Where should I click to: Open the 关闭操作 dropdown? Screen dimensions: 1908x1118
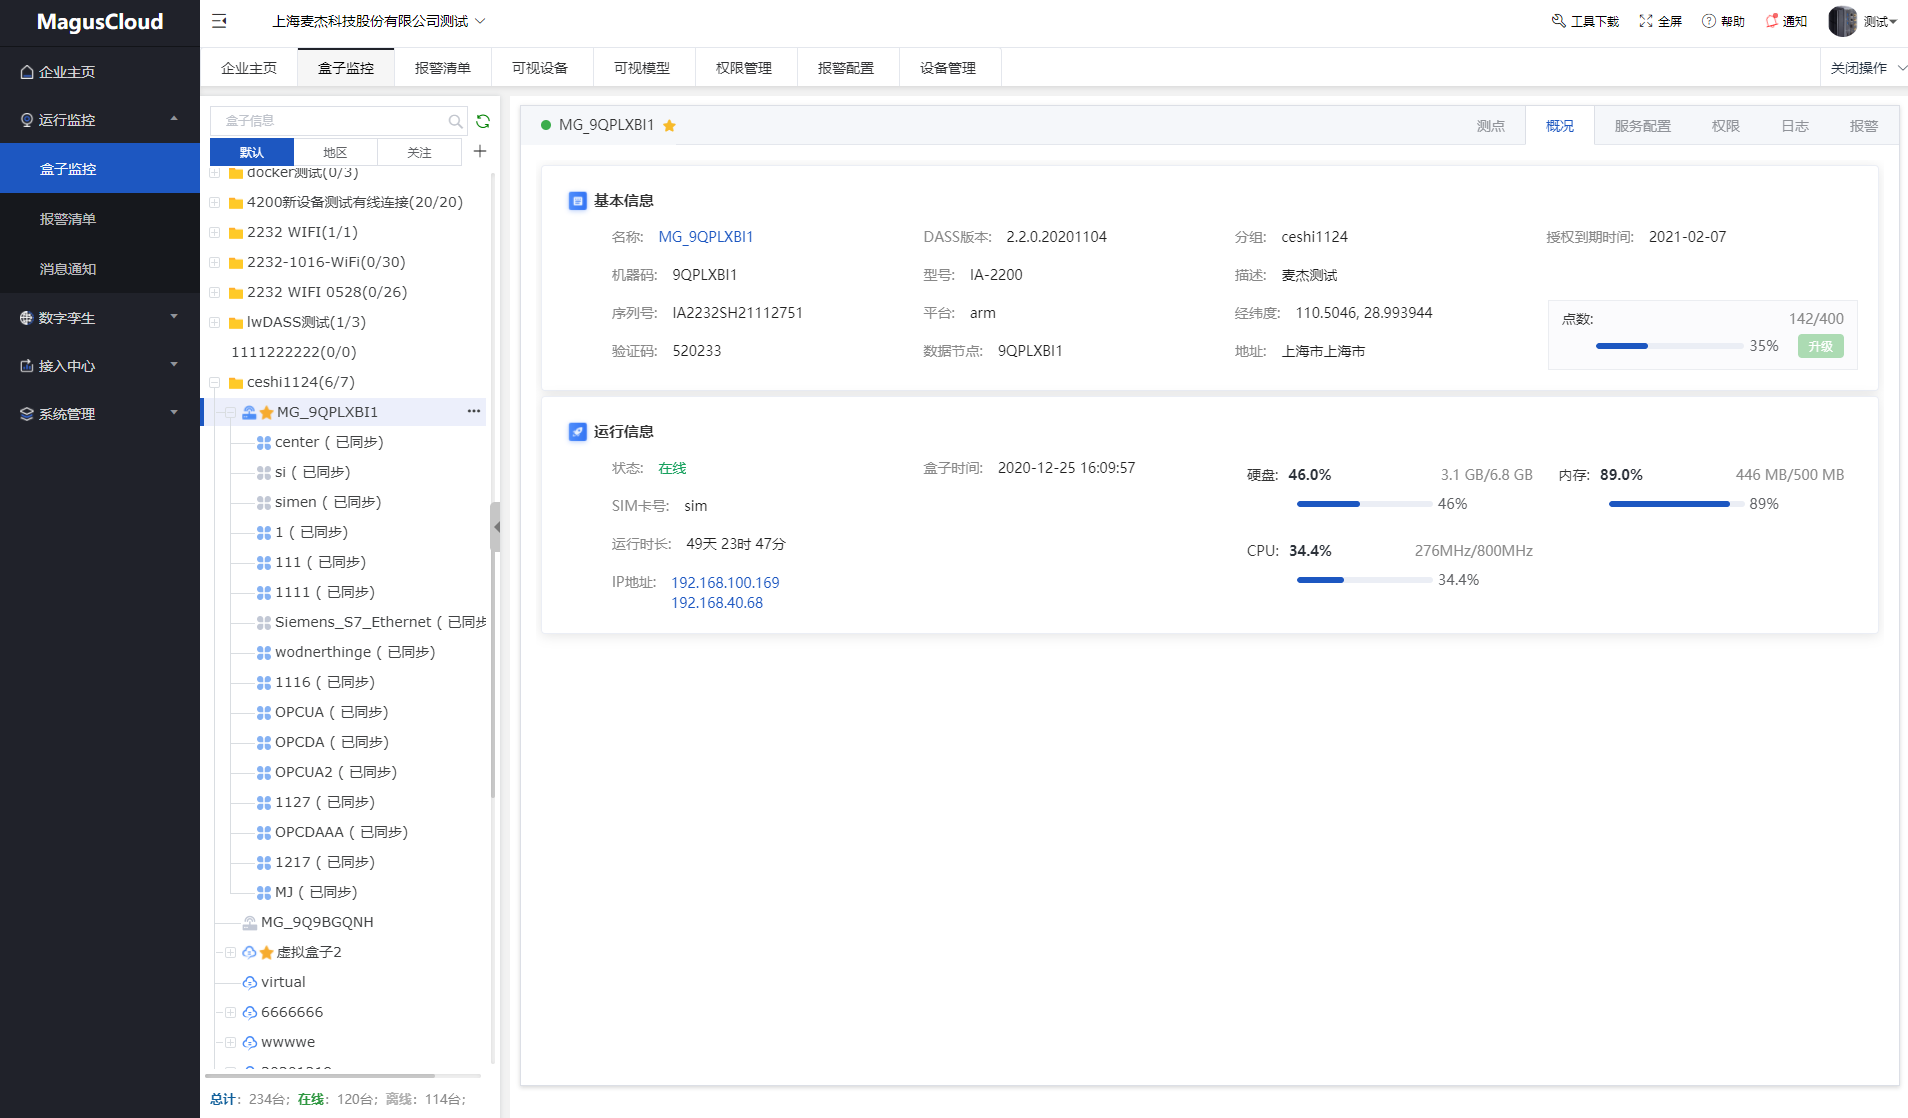(x=1867, y=68)
